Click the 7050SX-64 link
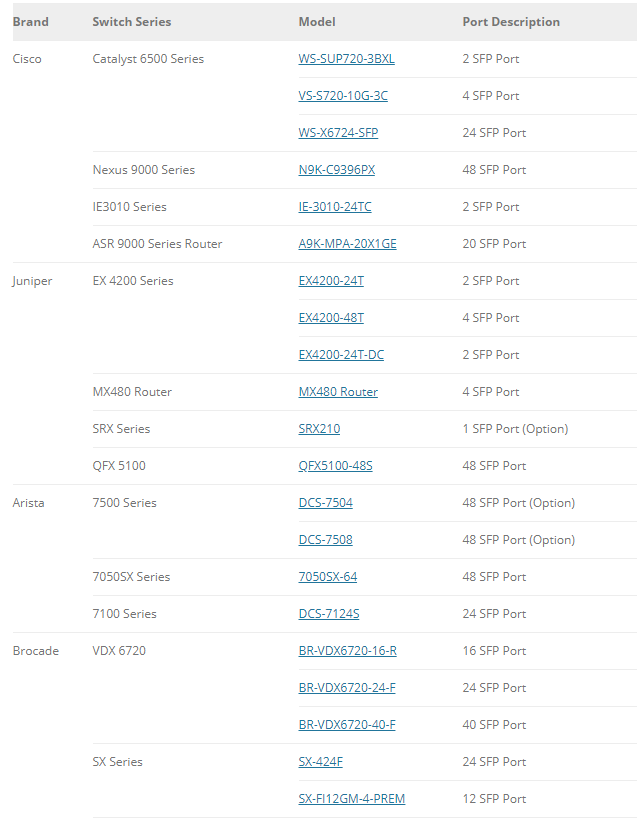The height and width of the screenshot is (819, 643). coord(327,577)
